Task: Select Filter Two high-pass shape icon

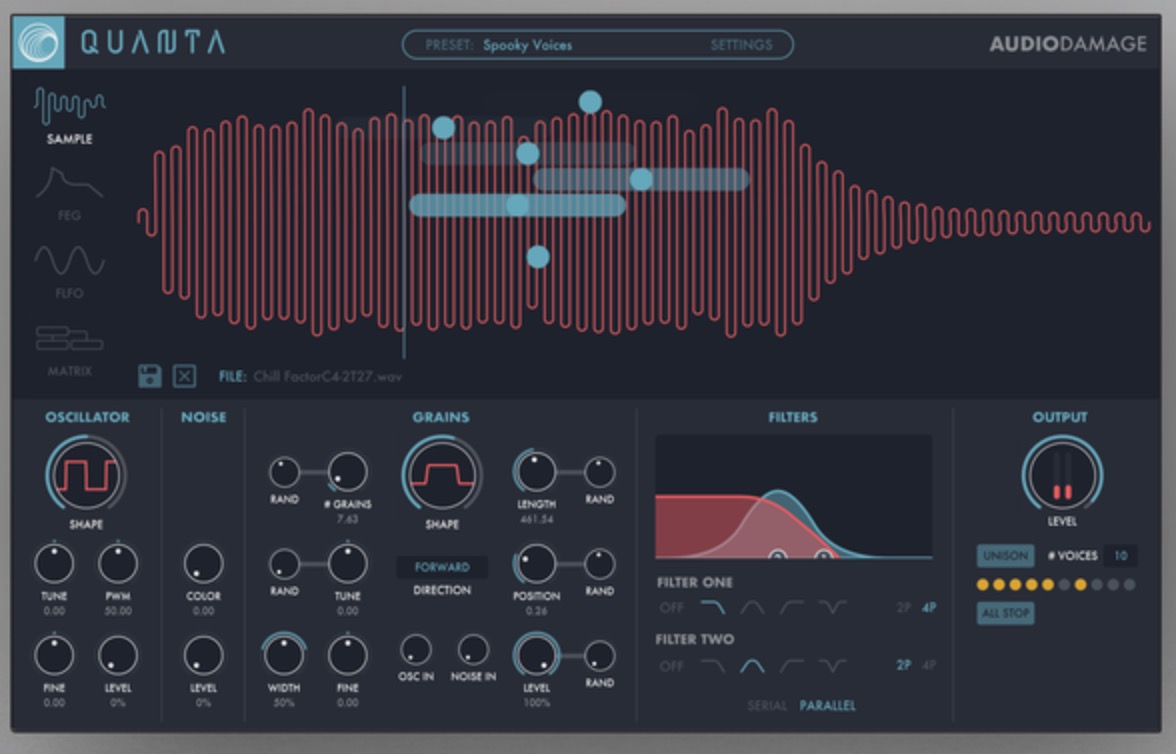Action: pos(792,665)
